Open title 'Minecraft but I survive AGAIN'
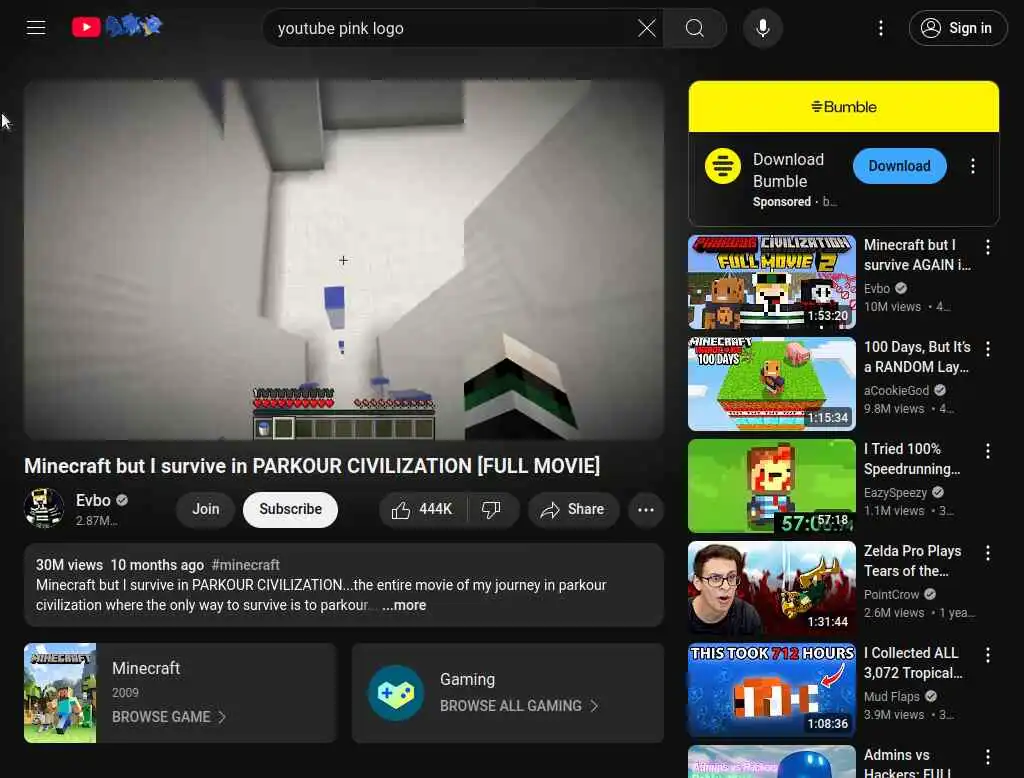 coord(917,255)
